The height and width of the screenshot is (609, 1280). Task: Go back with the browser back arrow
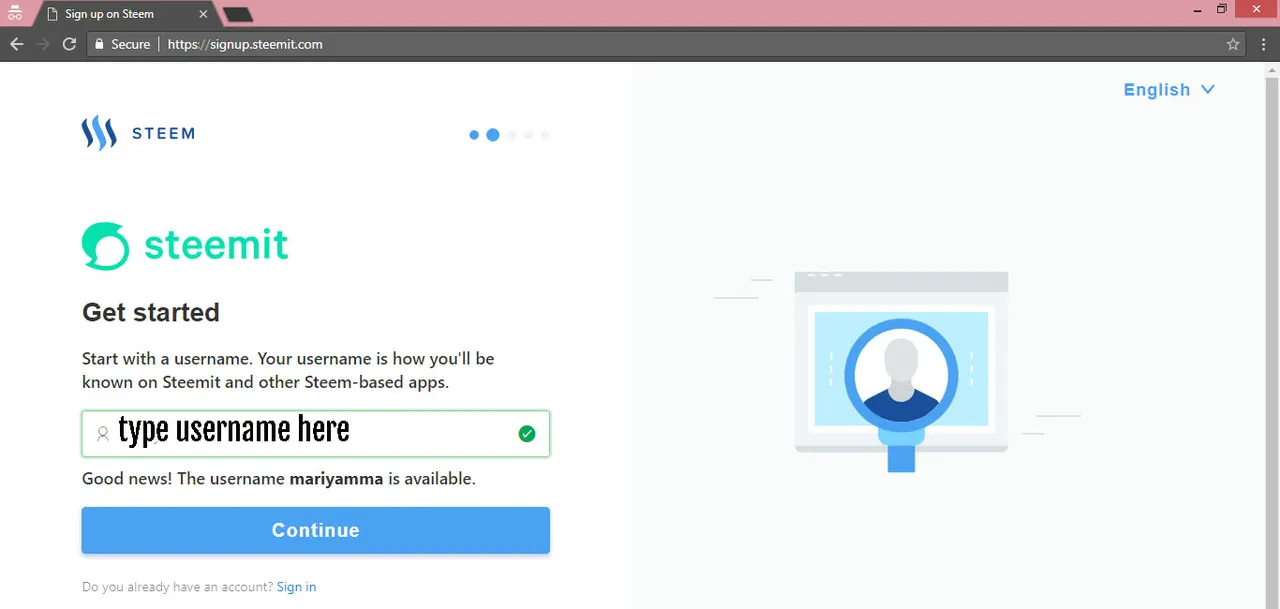16,44
